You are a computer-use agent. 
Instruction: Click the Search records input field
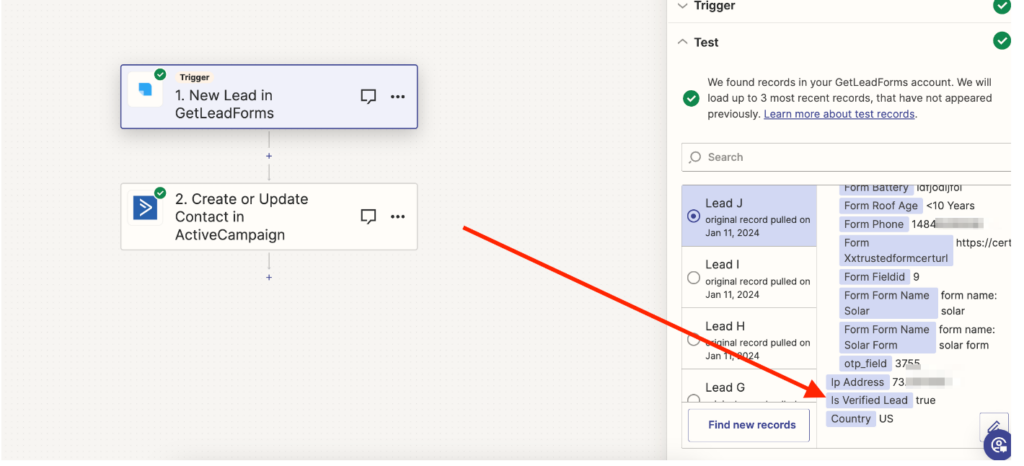click(x=846, y=157)
